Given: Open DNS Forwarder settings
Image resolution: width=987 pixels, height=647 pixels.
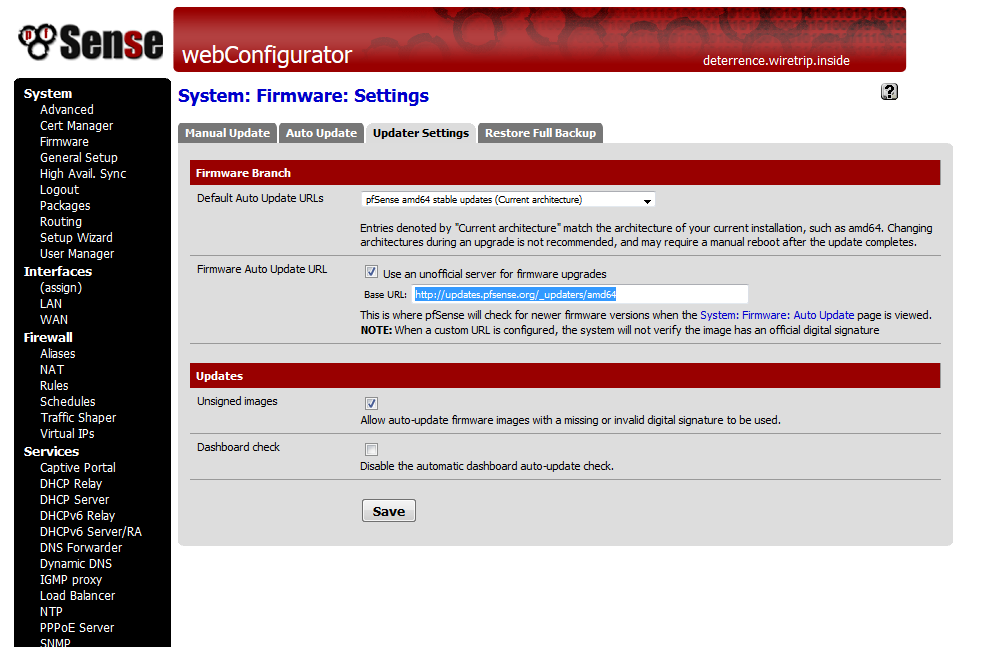Looking at the screenshot, I should pyautogui.click(x=81, y=548).
